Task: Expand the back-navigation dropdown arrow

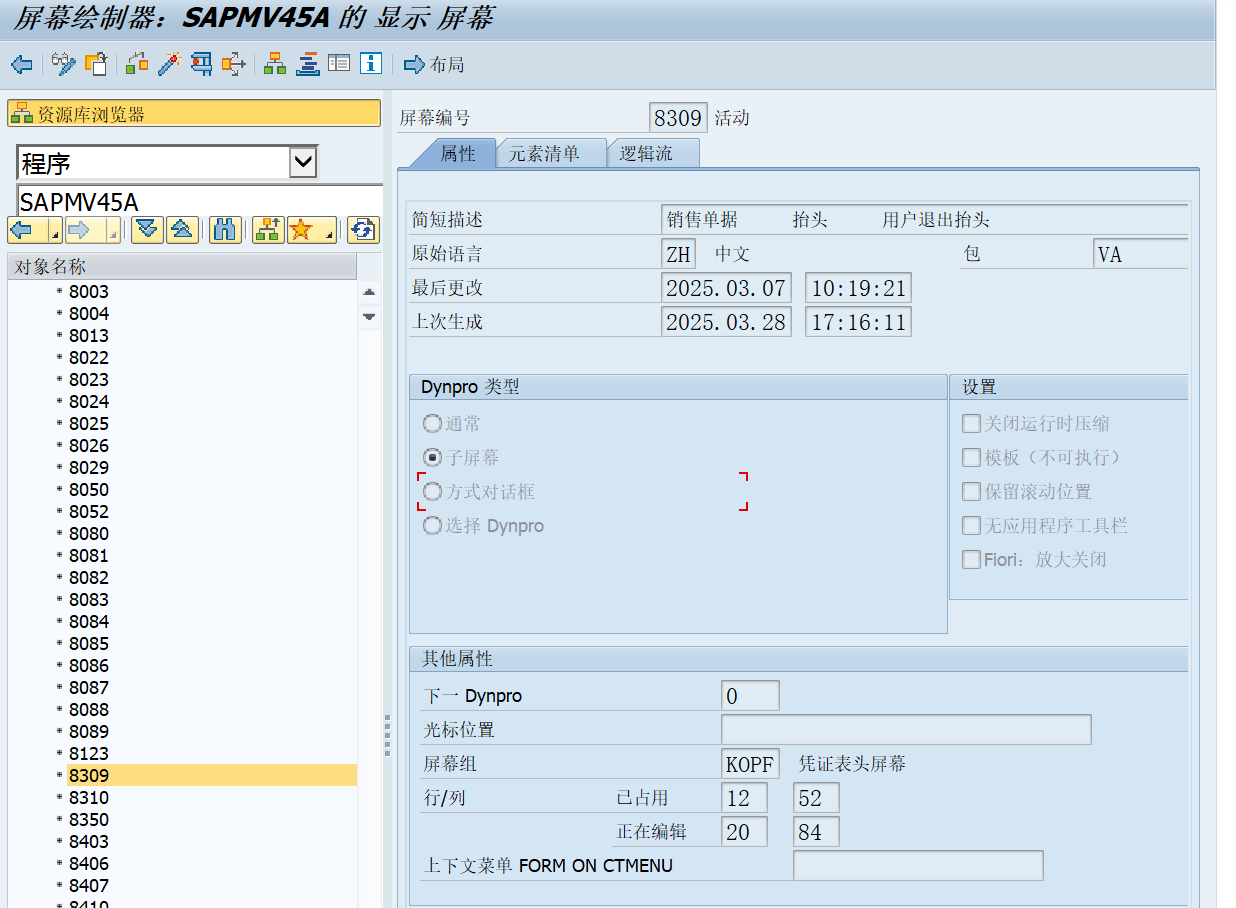Action: (57, 237)
